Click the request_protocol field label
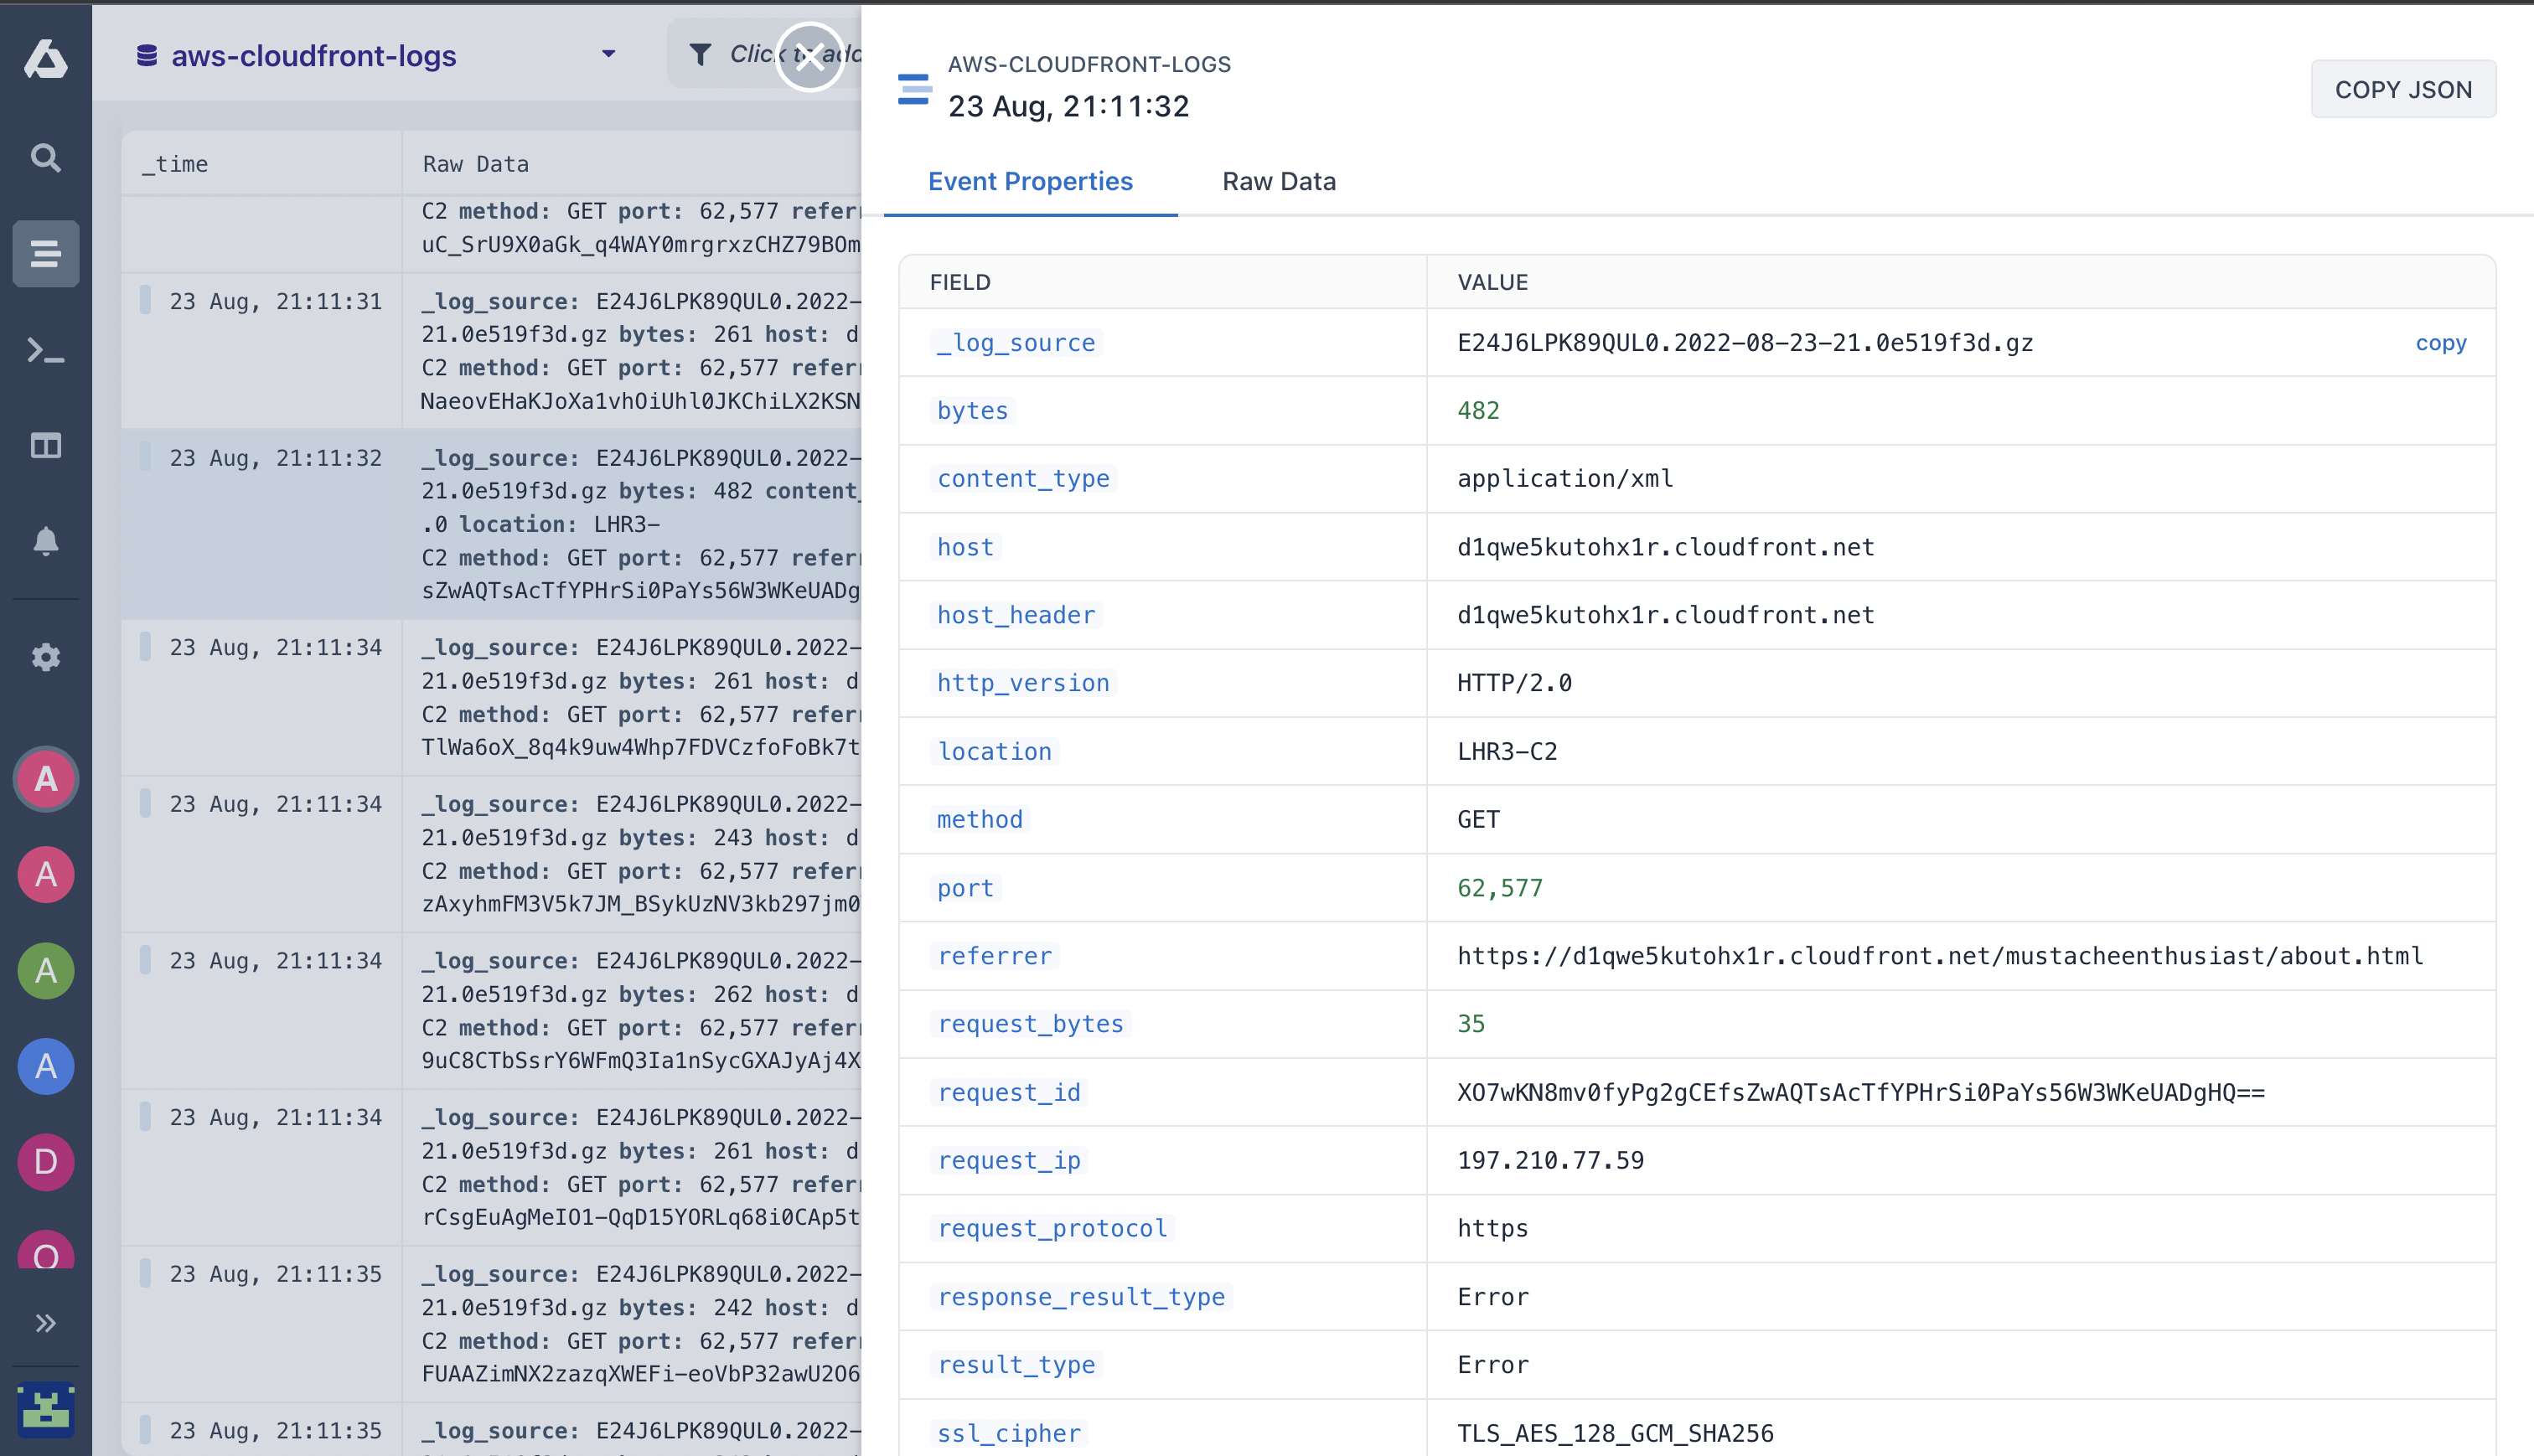Image resolution: width=2534 pixels, height=1456 pixels. tap(1052, 1229)
